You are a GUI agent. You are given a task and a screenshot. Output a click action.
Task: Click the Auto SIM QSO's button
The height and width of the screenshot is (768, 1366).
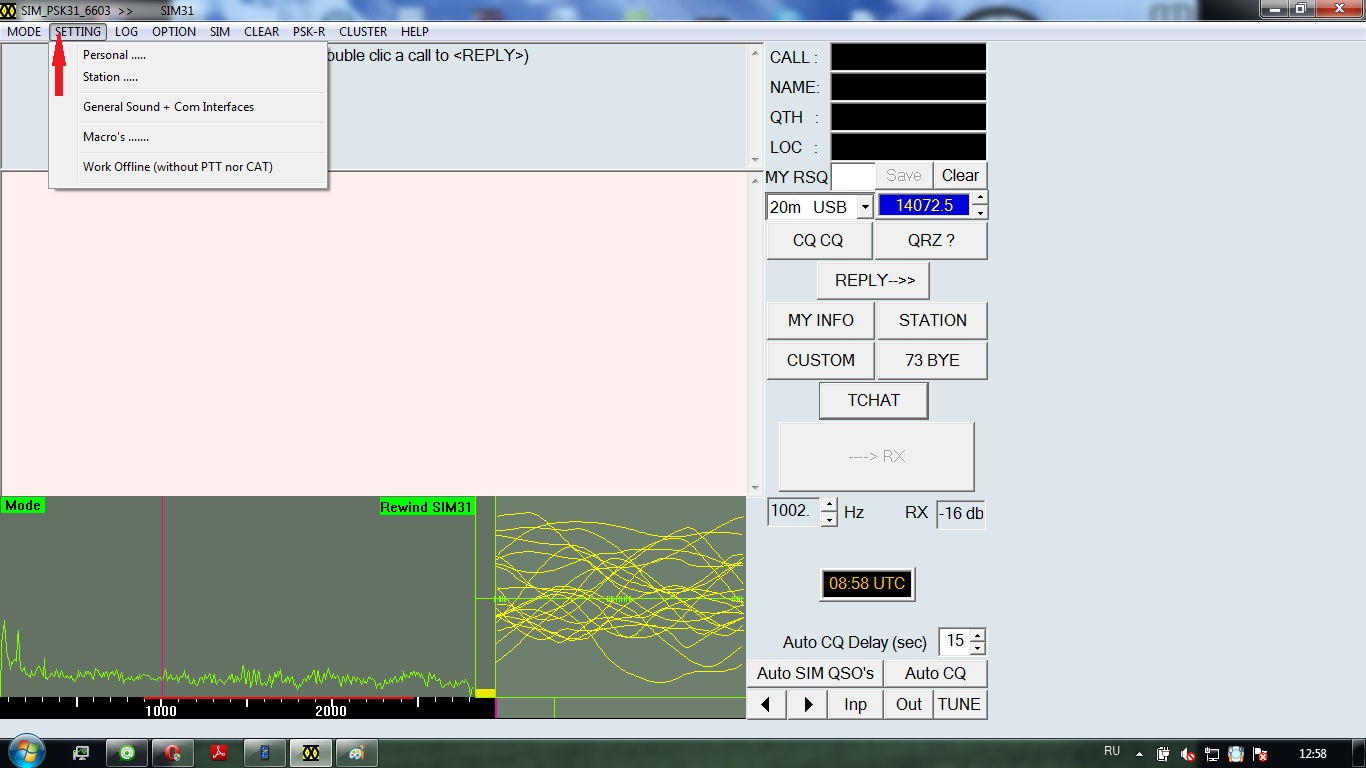point(815,673)
